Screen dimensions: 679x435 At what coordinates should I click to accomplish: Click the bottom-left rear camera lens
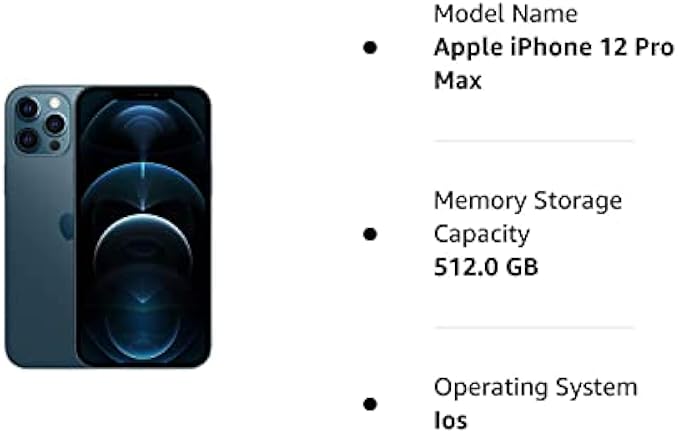[27, 139]
